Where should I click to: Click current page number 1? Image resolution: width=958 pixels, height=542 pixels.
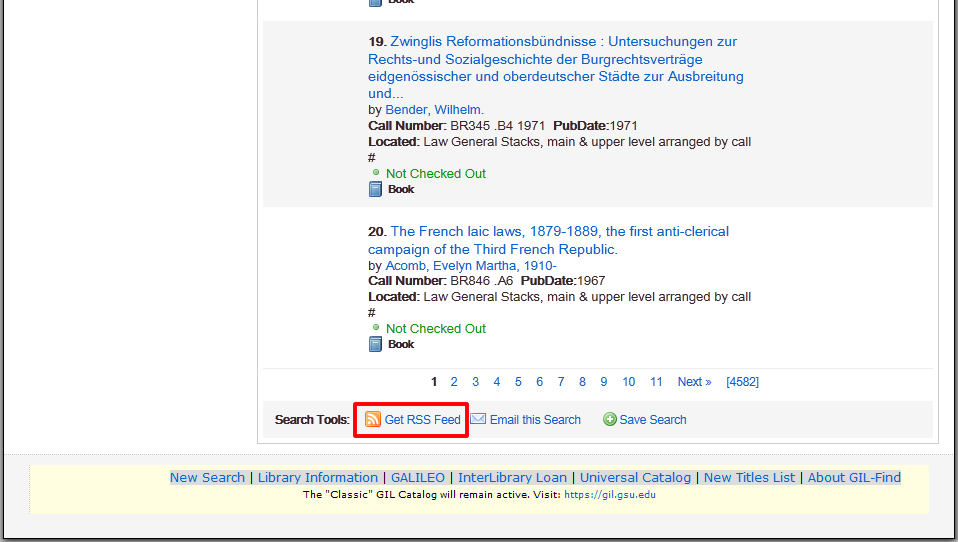(x=434, y=382)
